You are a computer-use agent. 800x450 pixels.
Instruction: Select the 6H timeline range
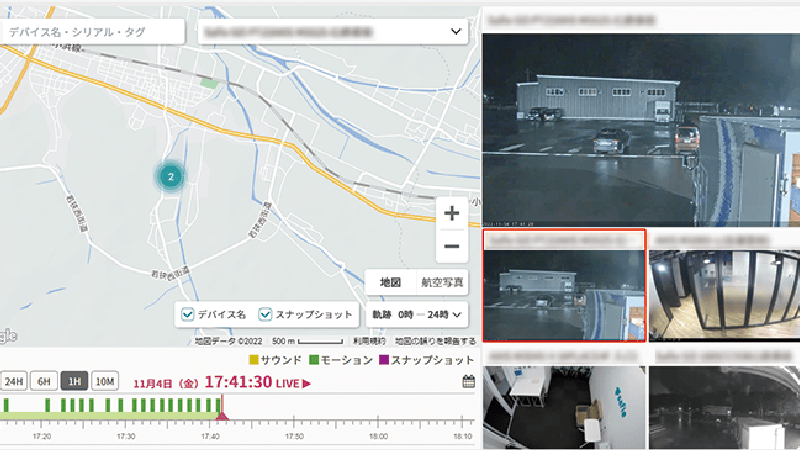point(44,381)
